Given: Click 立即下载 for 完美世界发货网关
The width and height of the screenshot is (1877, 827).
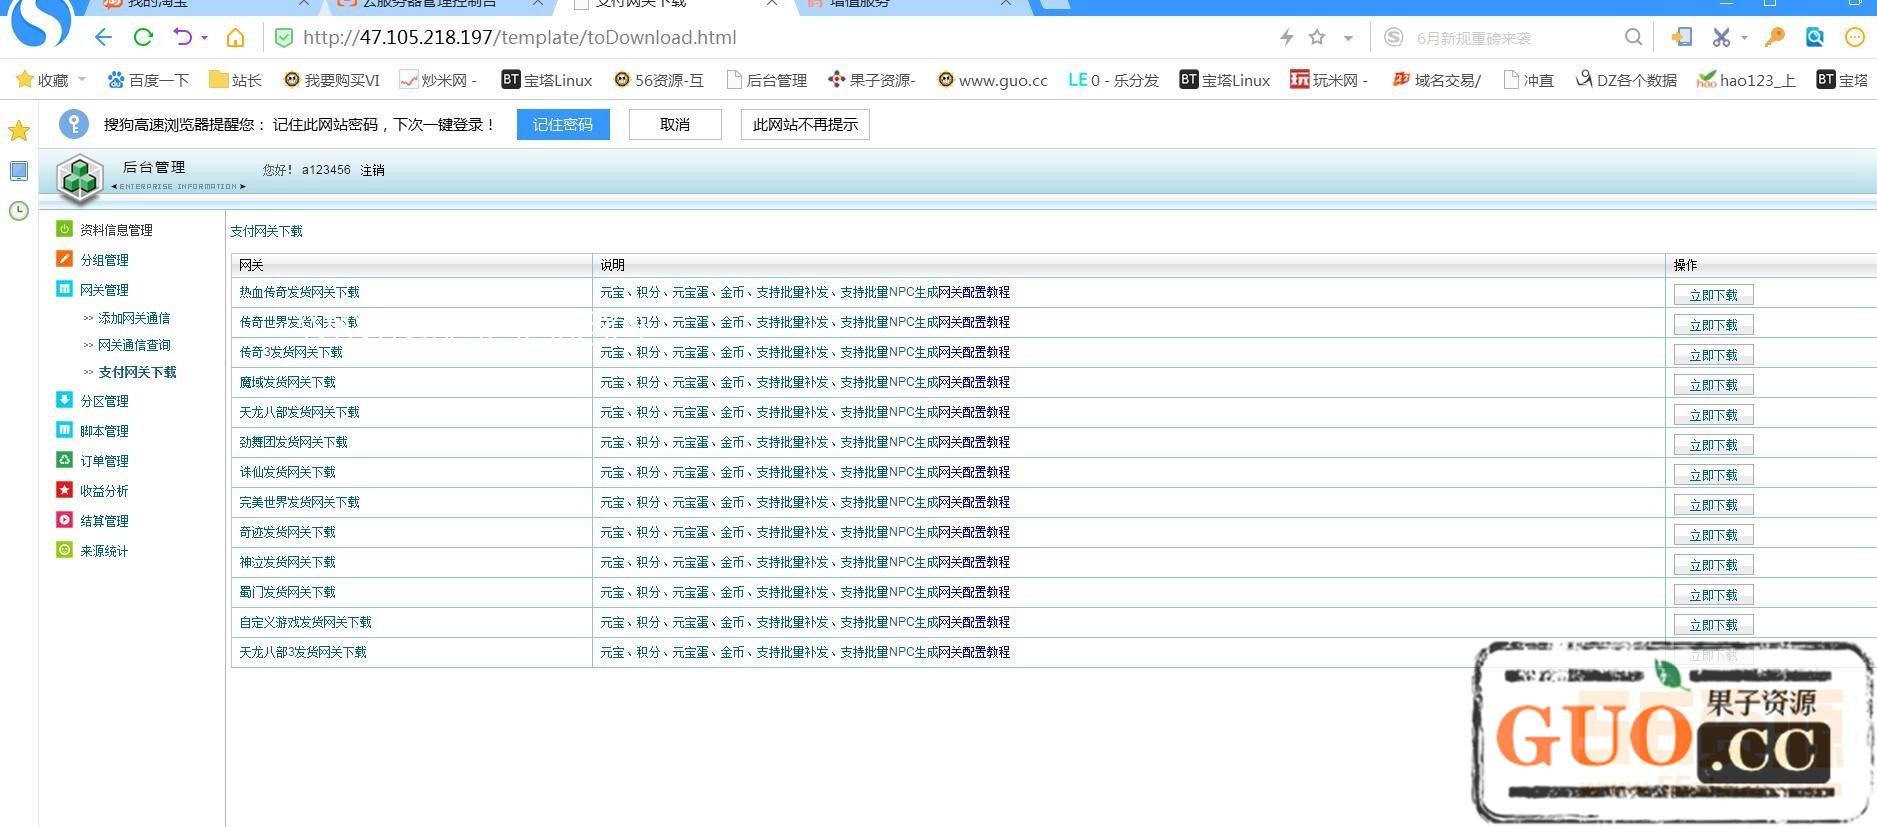Looking at the screenshot, I should point(1713,505).
